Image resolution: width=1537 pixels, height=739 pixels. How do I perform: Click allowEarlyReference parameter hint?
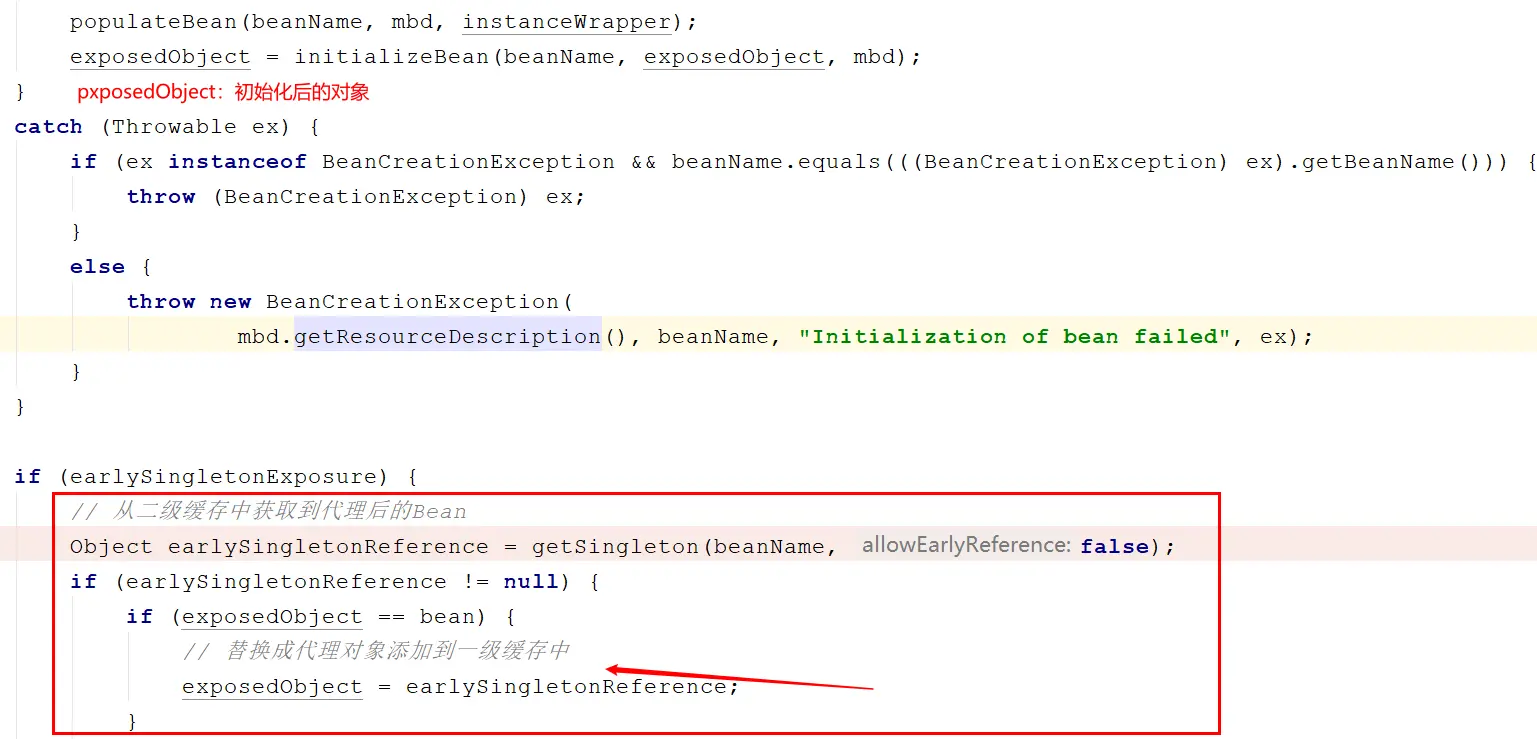(966, 545)
